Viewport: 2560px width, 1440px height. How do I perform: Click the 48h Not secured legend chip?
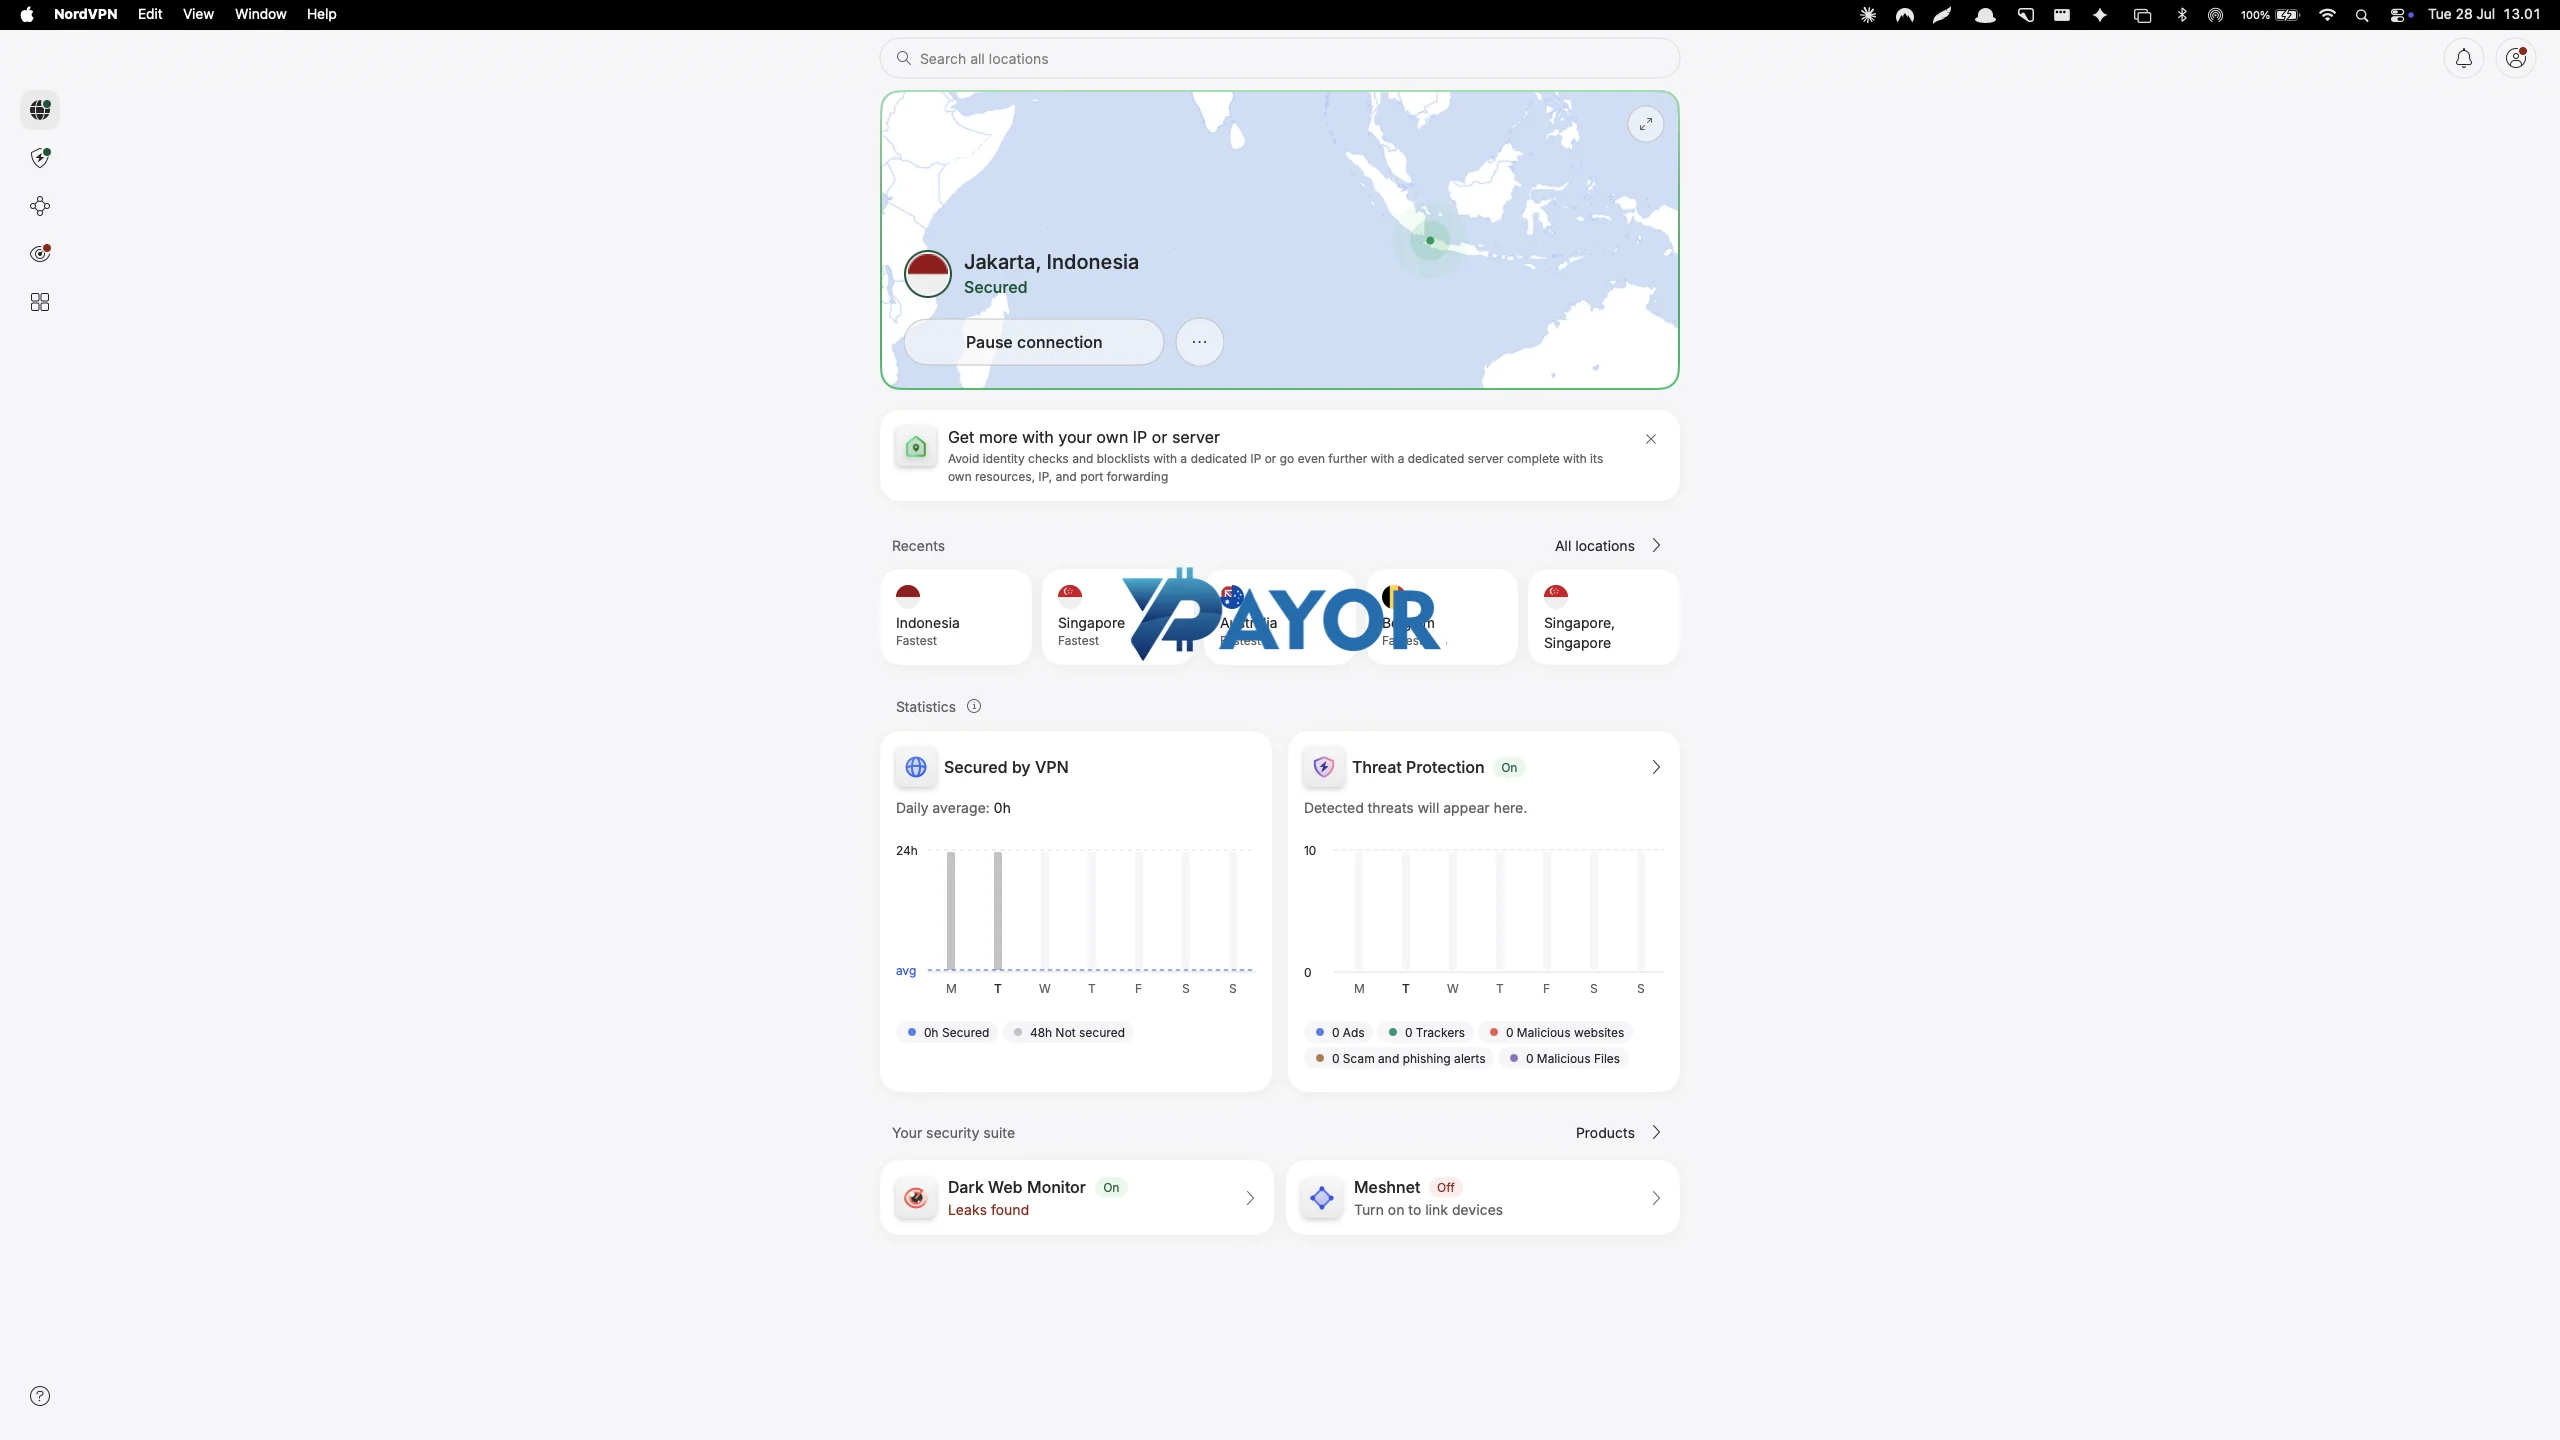(x=1068, y=1032)
